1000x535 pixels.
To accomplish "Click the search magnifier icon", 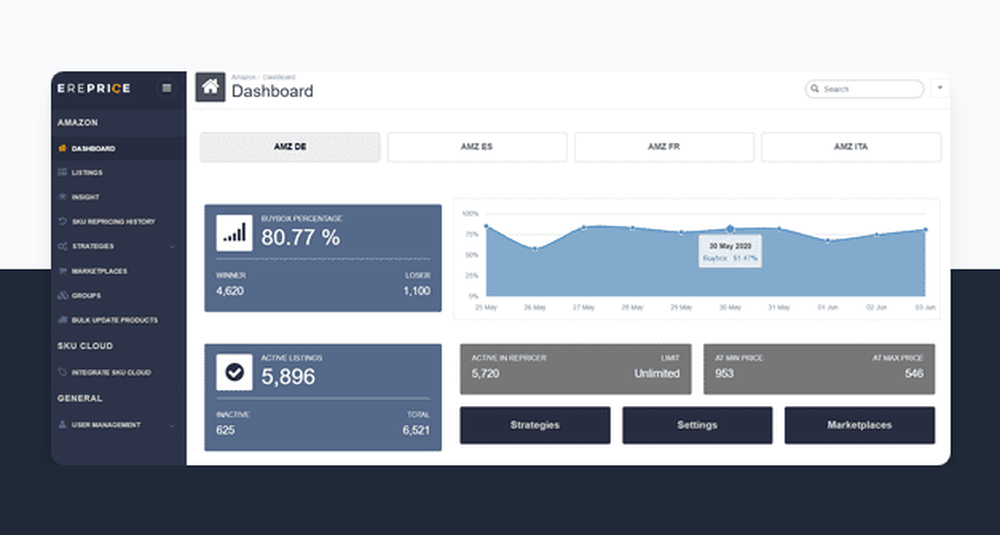I will coord(814,89).
